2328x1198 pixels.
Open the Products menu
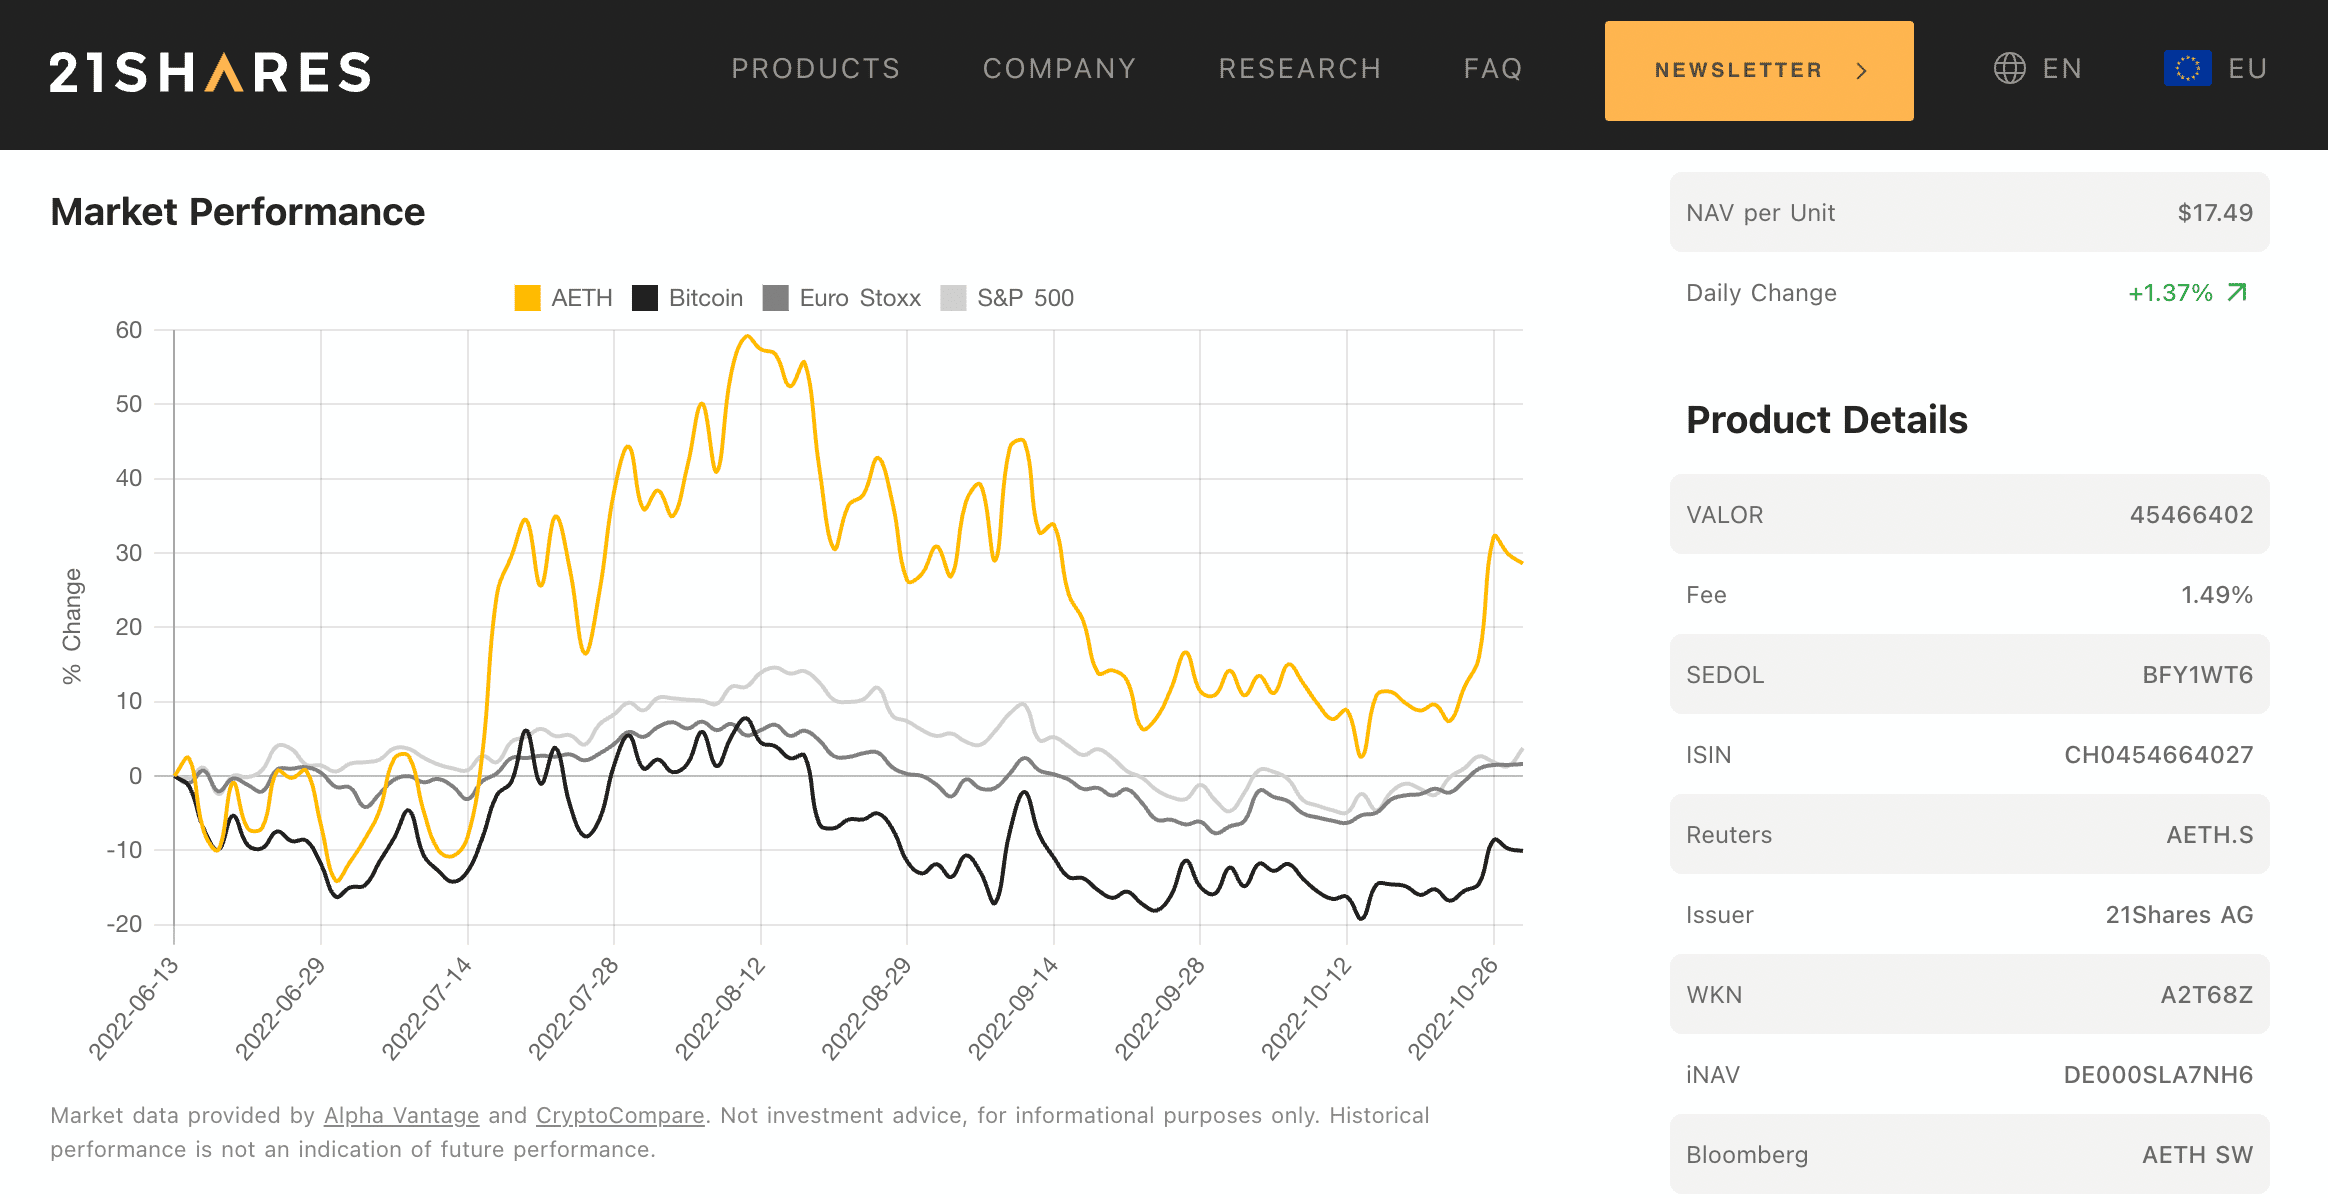click(816, 69)
